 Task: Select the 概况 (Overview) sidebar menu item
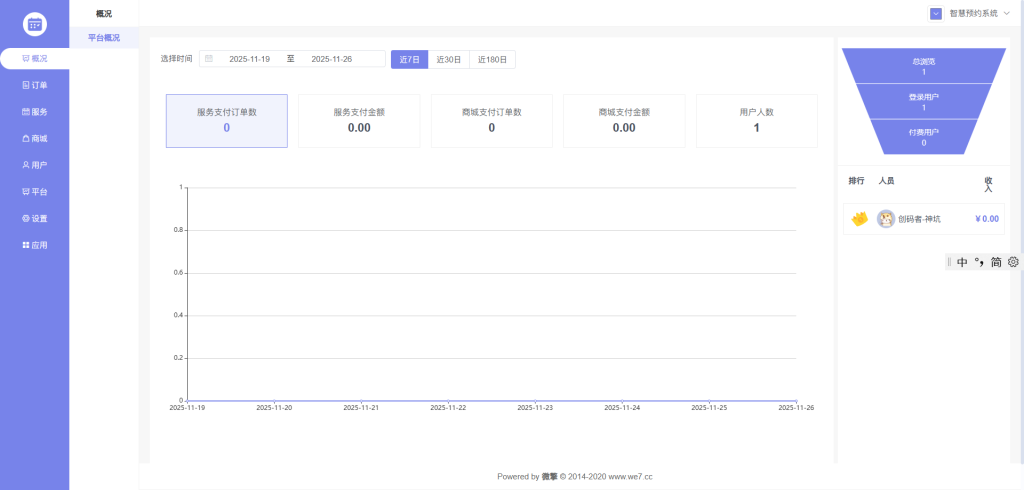35,59
